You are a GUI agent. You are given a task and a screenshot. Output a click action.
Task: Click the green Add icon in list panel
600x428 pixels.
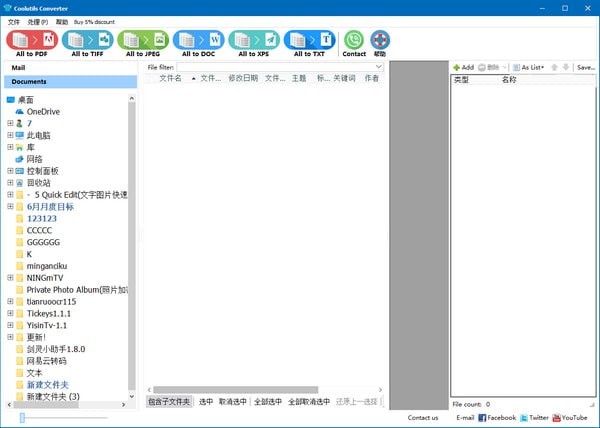[x=463, y=67]
